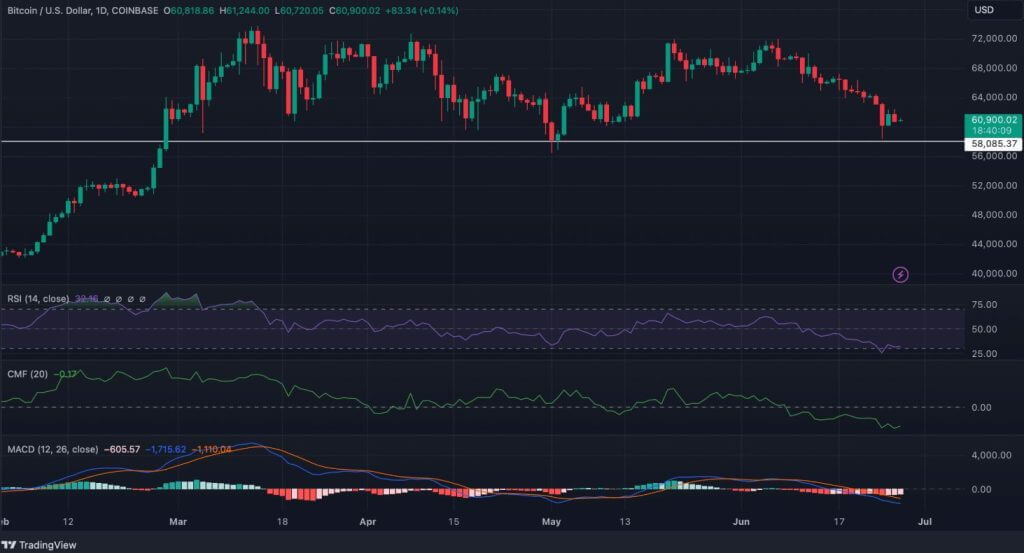Open the USD currency selector
This screenshot has width=1024, height=553.
point(984,10)
